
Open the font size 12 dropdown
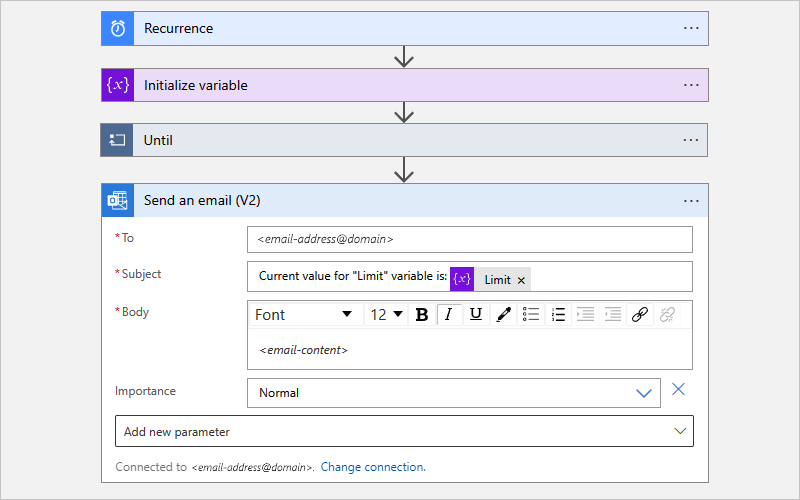click(387, 314)
